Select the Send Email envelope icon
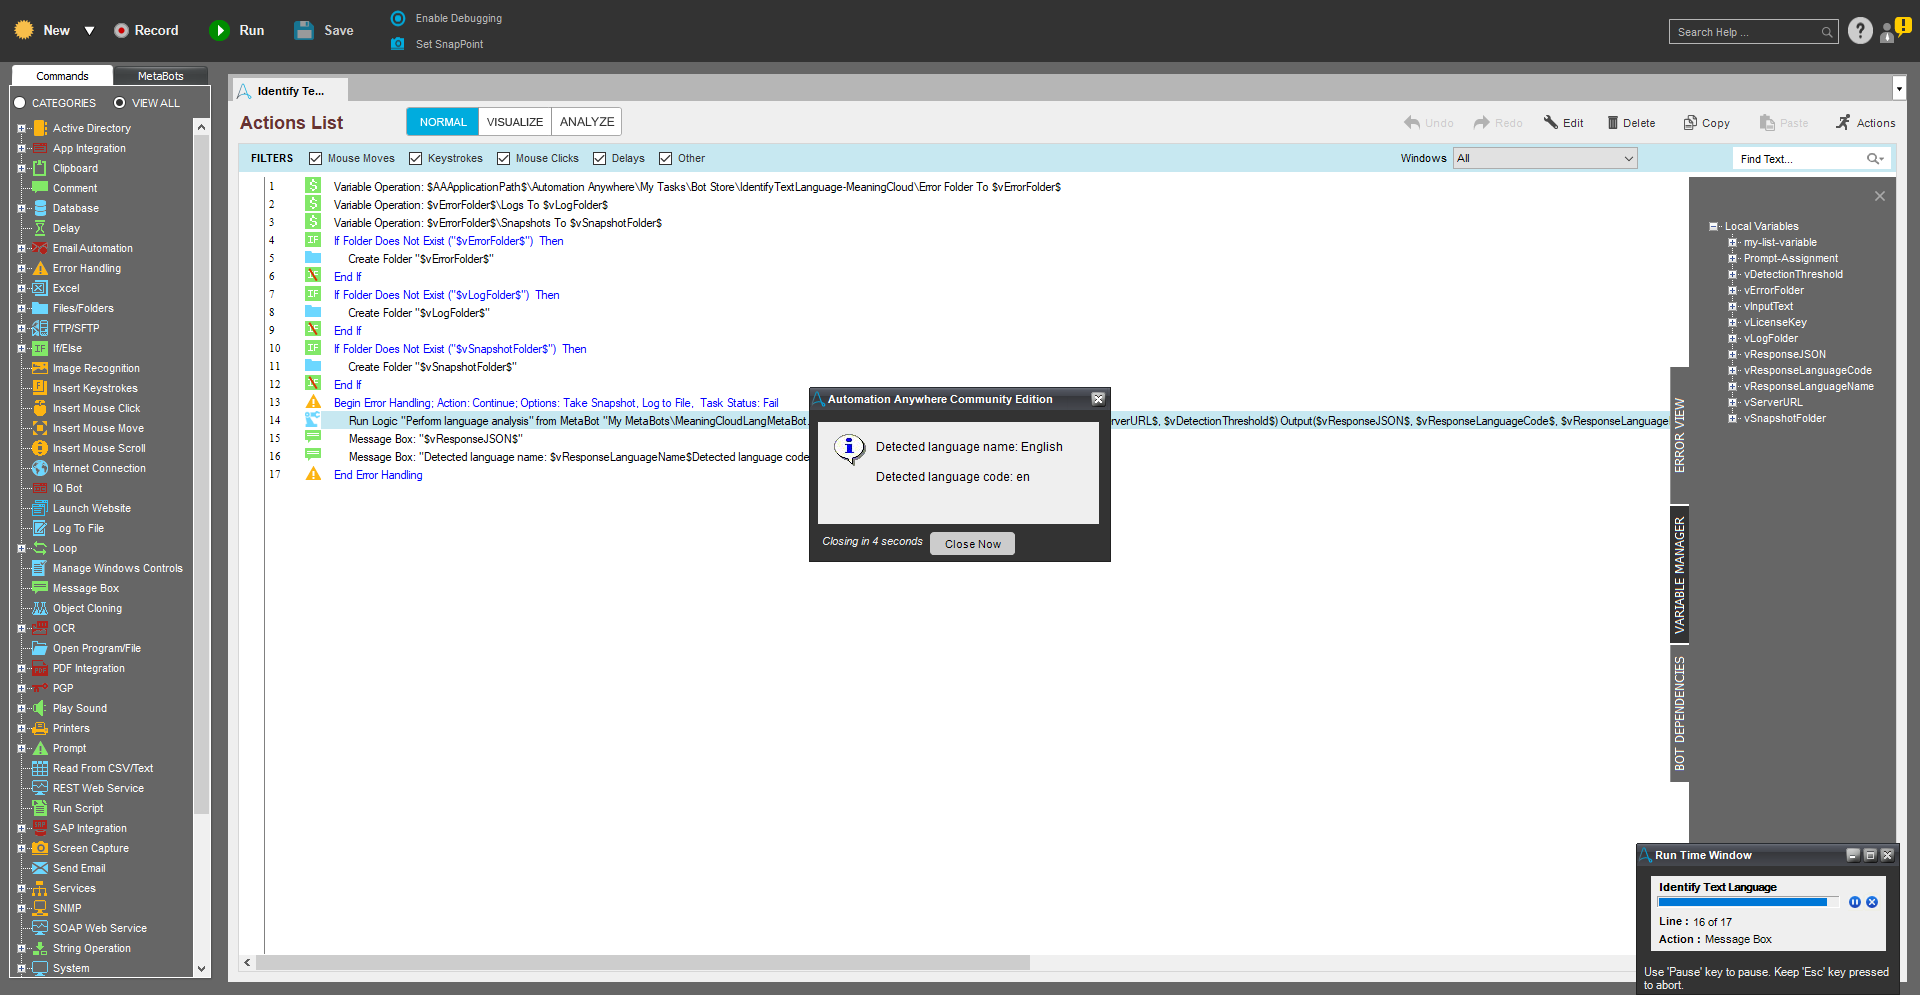 tap(40, 868)
